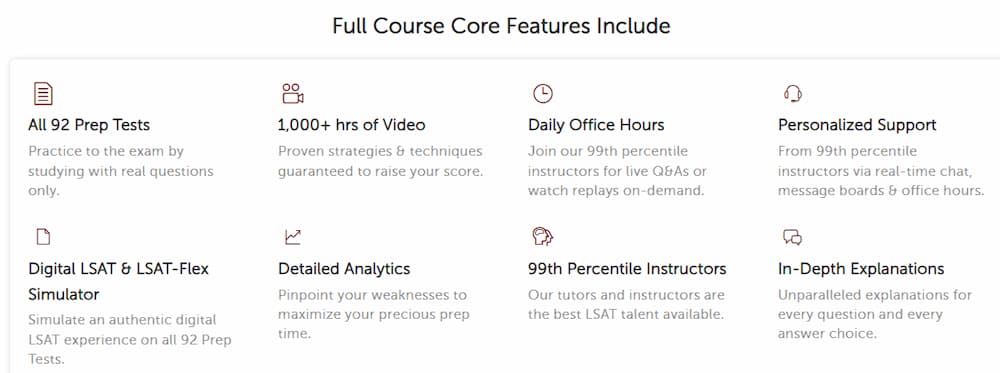Click the Digital LSAT & LSAT-Flex Simulator heading
The width and height of the screenshot is (1000, 373).
coord(119,282)
